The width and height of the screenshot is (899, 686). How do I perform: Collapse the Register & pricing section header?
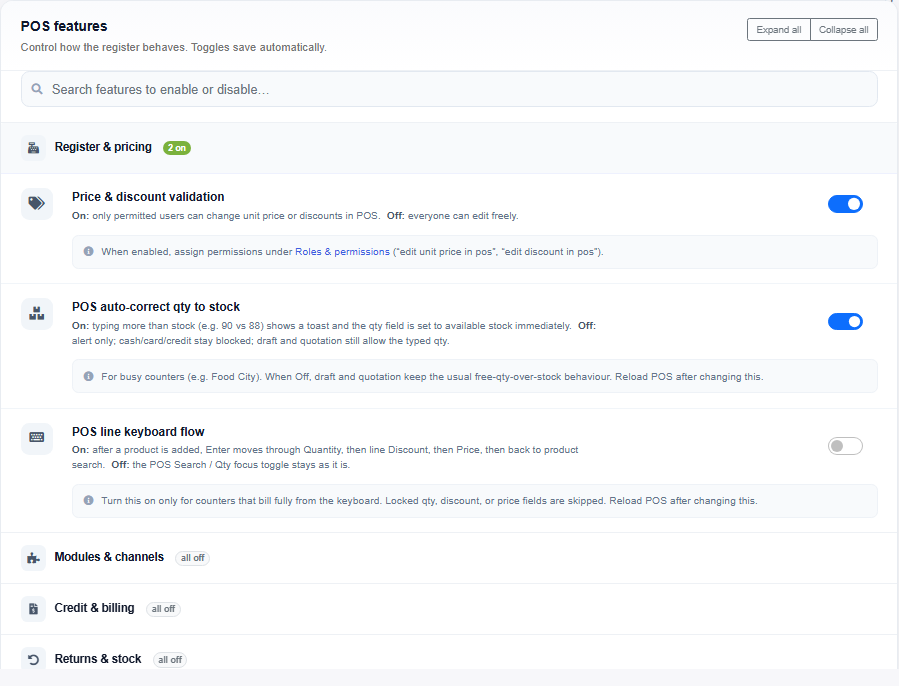click(x=450, y=148)
